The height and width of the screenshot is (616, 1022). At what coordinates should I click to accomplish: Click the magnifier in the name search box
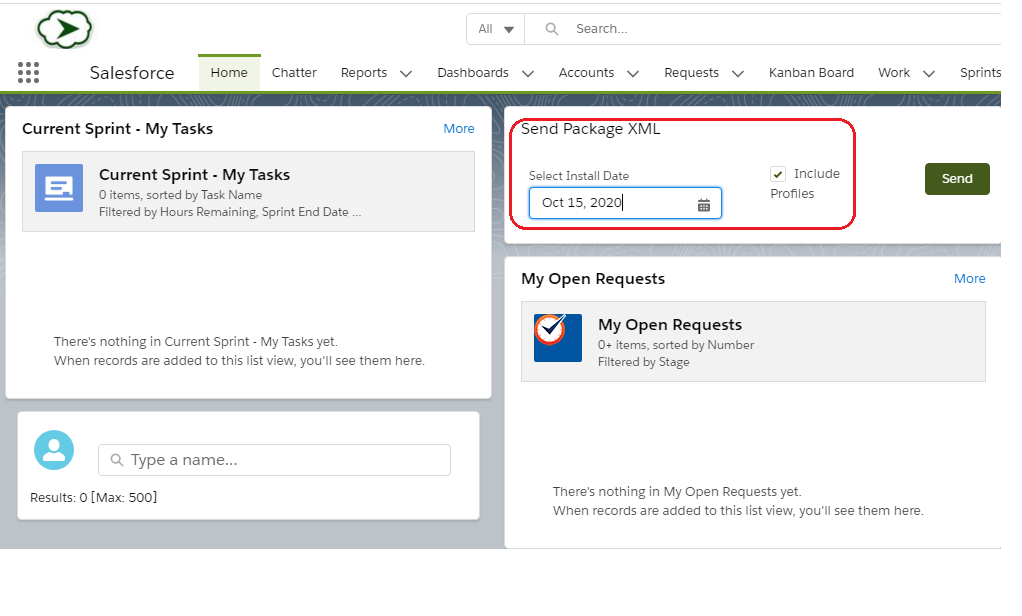pos(116,460)
